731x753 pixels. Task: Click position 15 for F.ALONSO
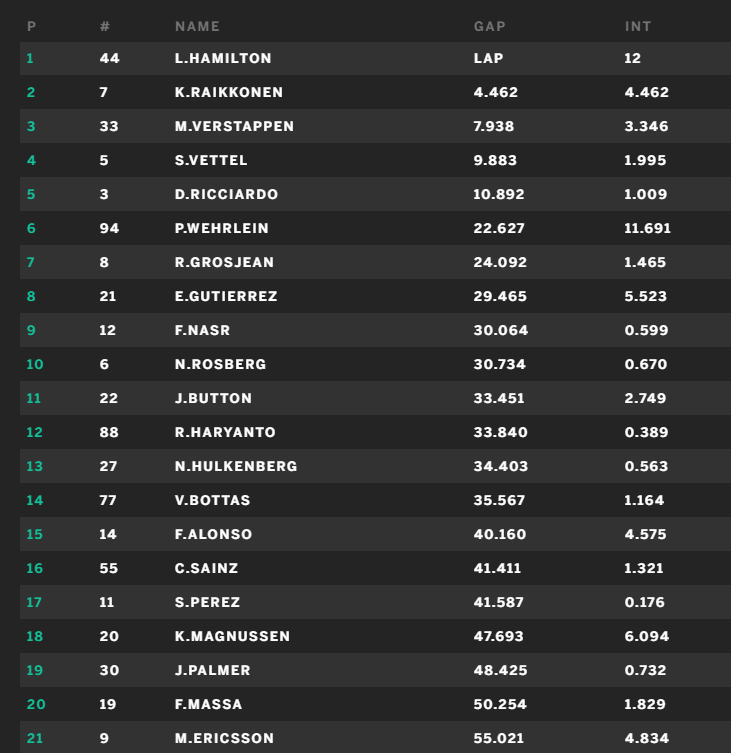(x=34, y=534)
